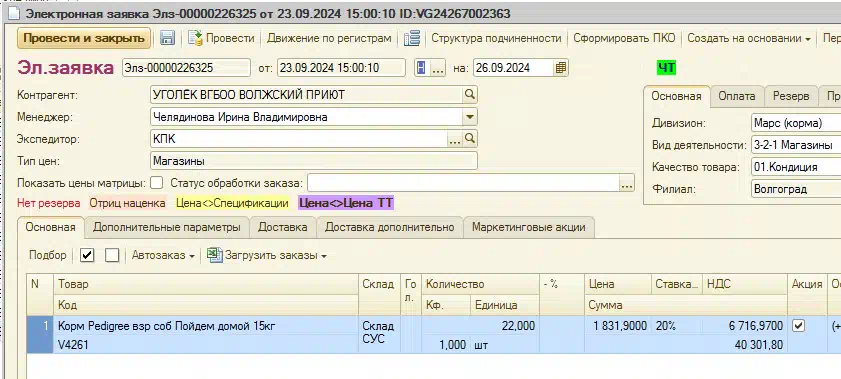Toggle the empty checkbox near Автозаказ
The width and height of the screenshot is (841, 379).
pyautogui.click(x=112, y=255)
